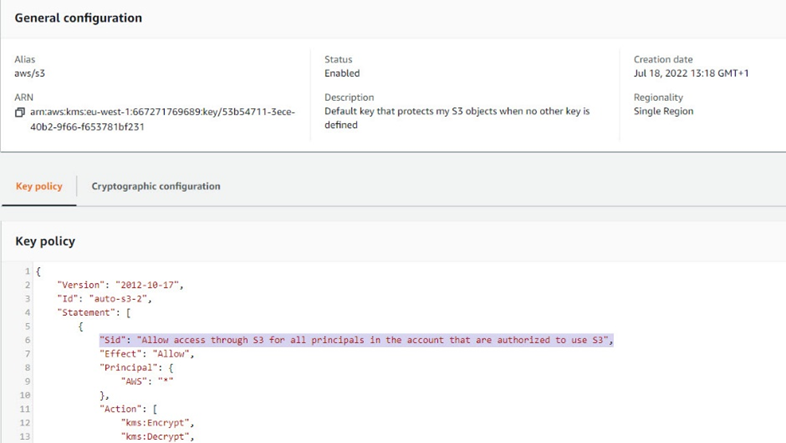This screenshot has height=443, width=786.
Task: Place cursor on the "Id": "auto-s3-2" line
Action: [119, 299]
